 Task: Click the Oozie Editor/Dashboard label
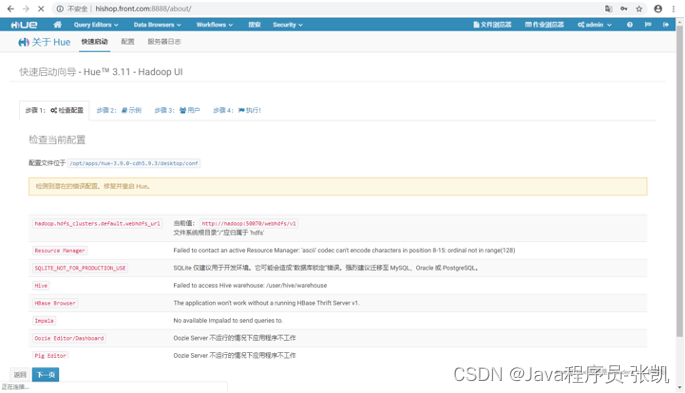pyautogui.click(x=69, y=338)
